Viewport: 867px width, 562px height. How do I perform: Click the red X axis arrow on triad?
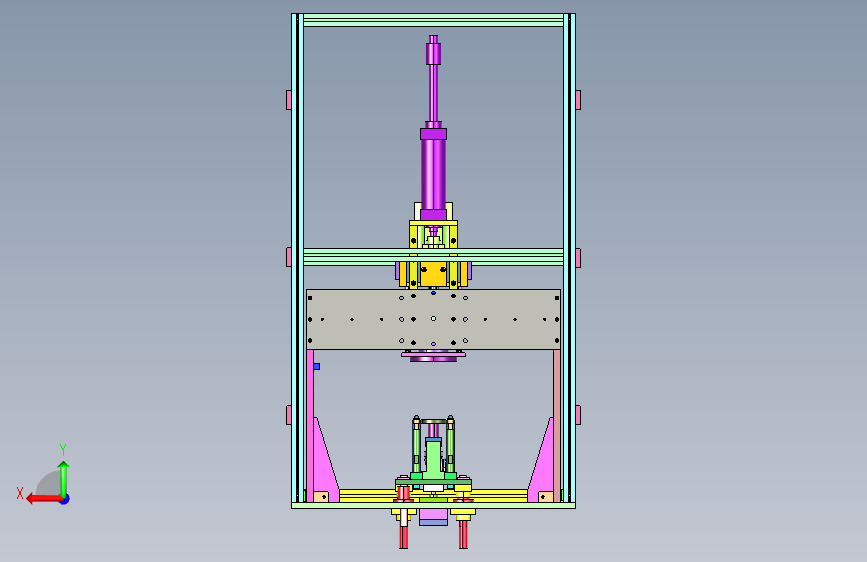coord(43,499)
